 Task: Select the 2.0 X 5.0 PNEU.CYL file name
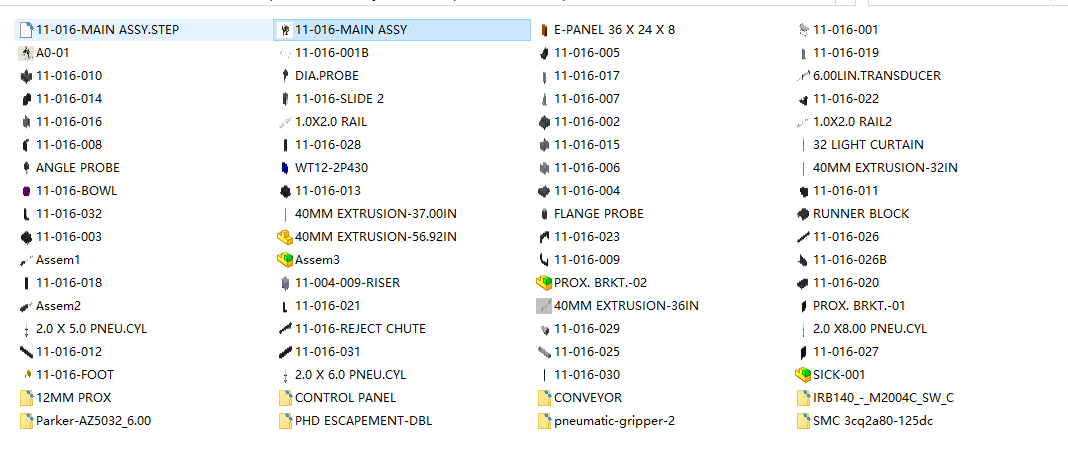pos(91,329)
